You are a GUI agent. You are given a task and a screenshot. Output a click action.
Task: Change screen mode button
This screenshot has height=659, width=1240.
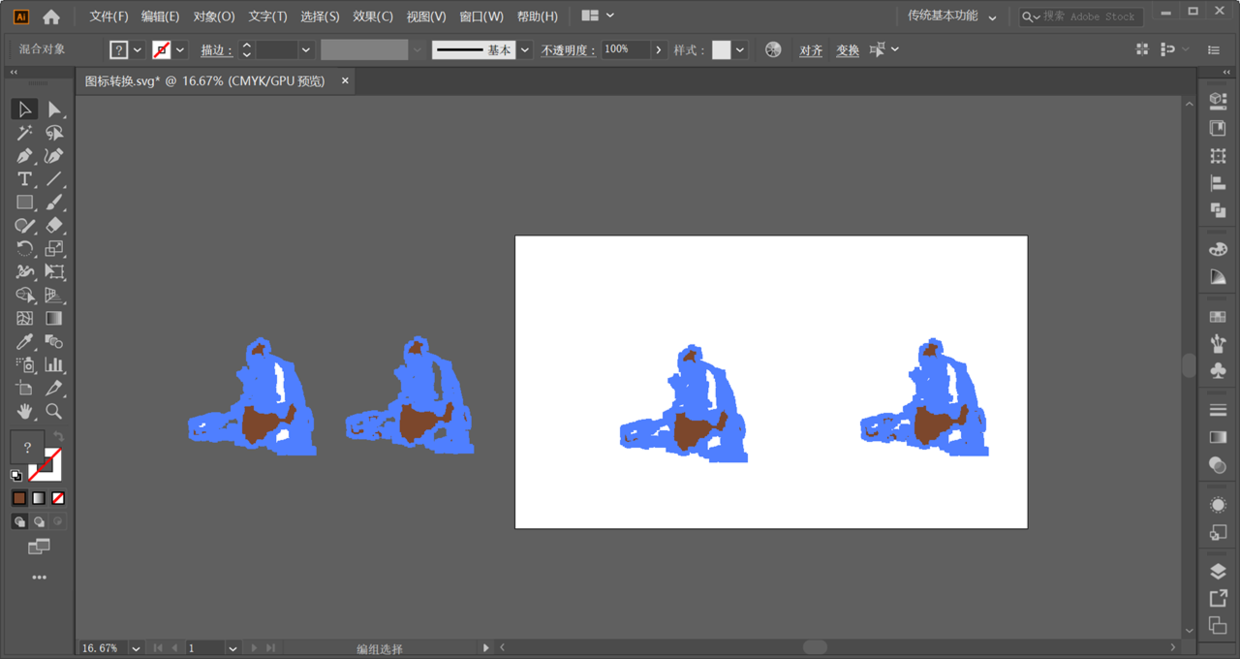(39, 547)
